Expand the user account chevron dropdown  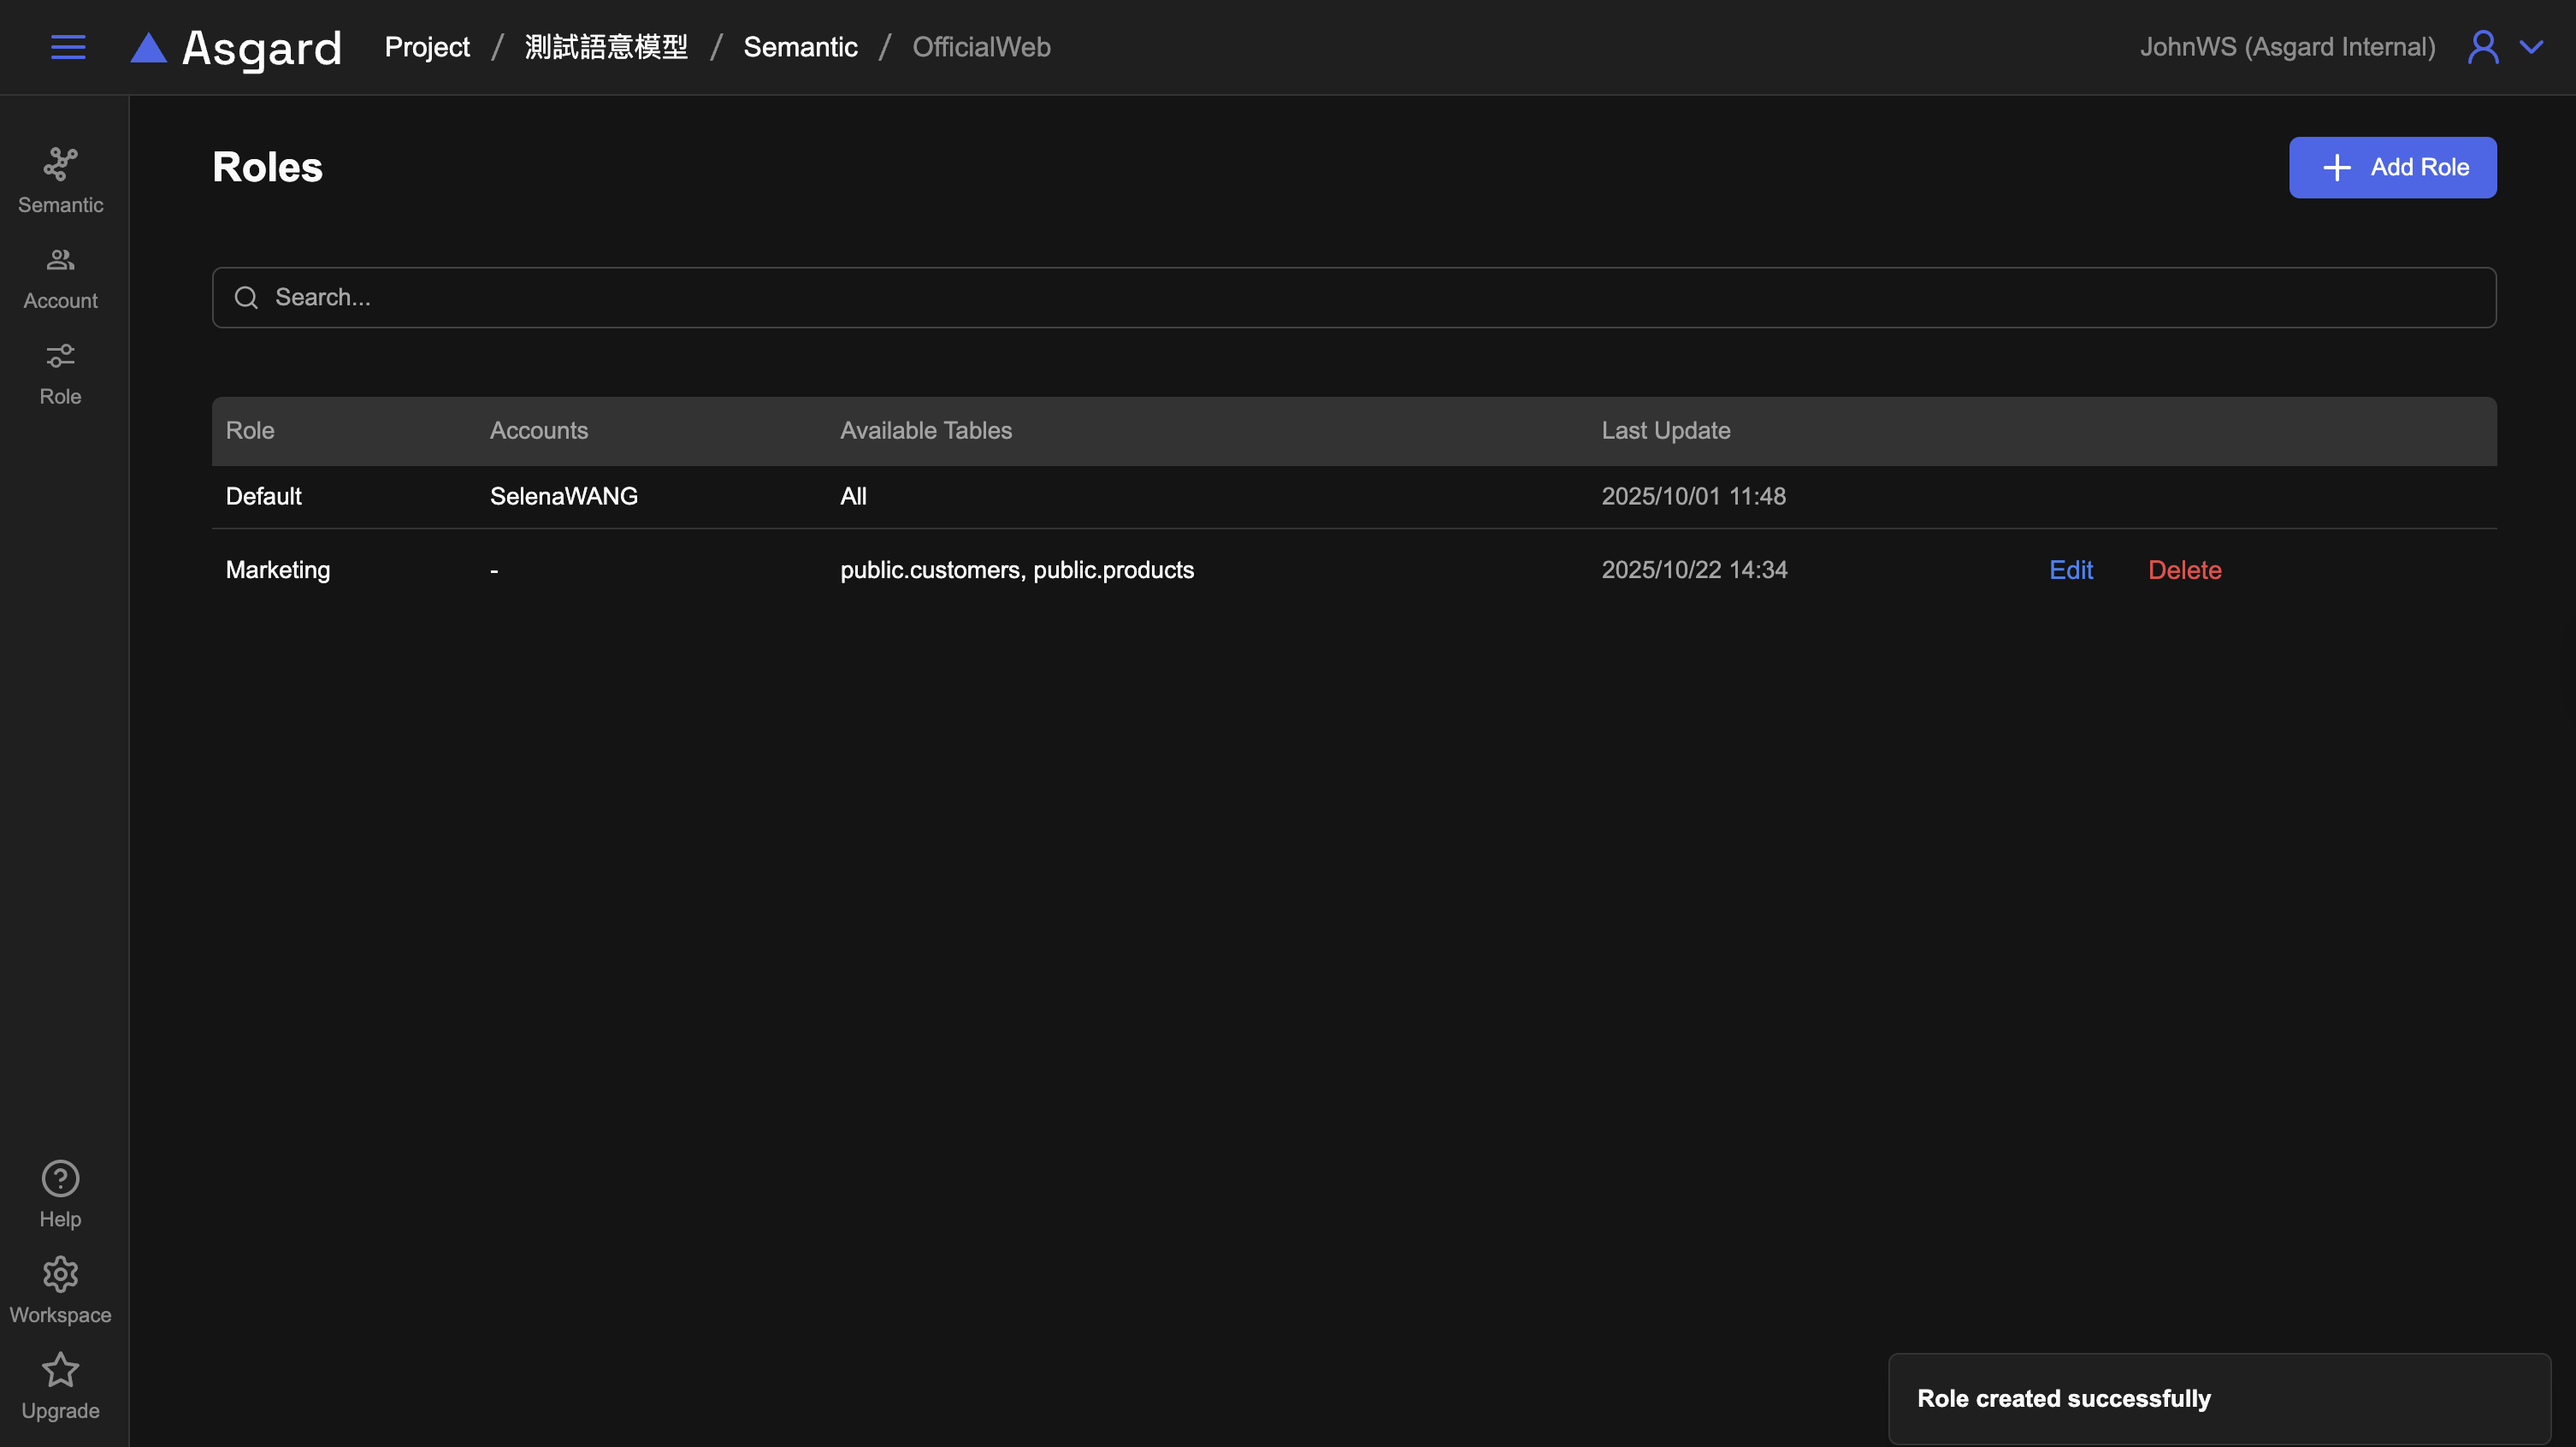[2531, 47]
